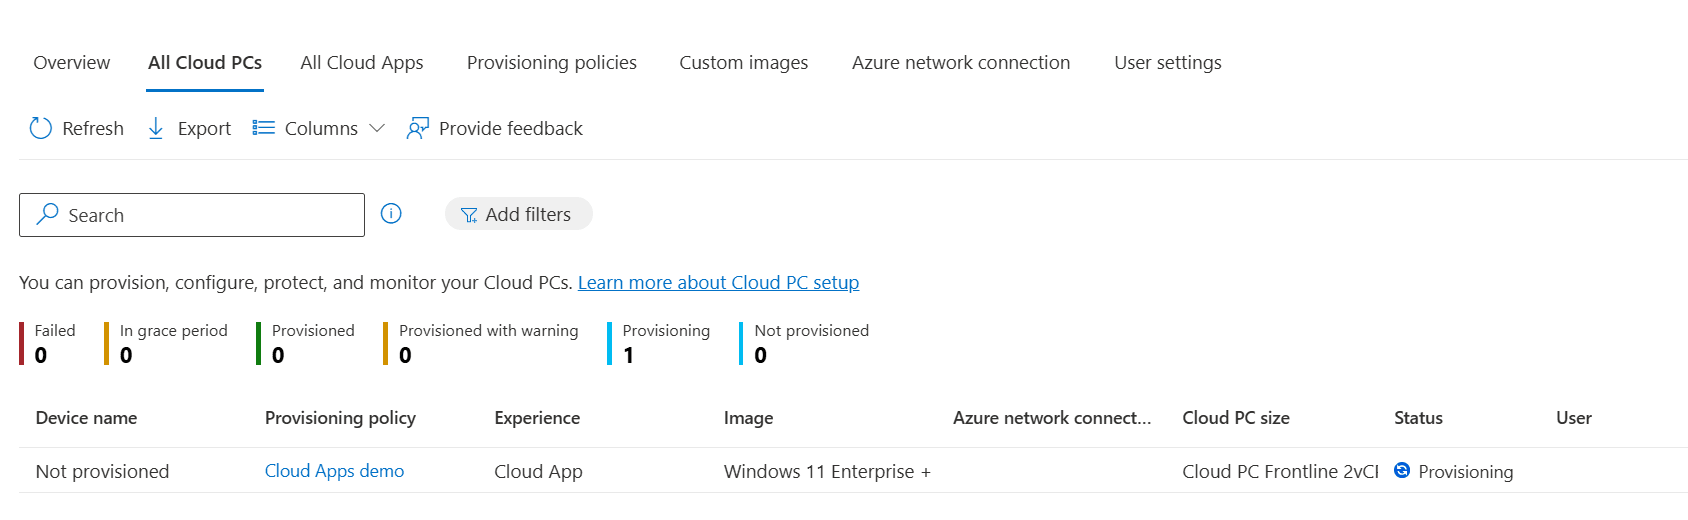Expand the Columns dropdown chevron

point(377,128)
